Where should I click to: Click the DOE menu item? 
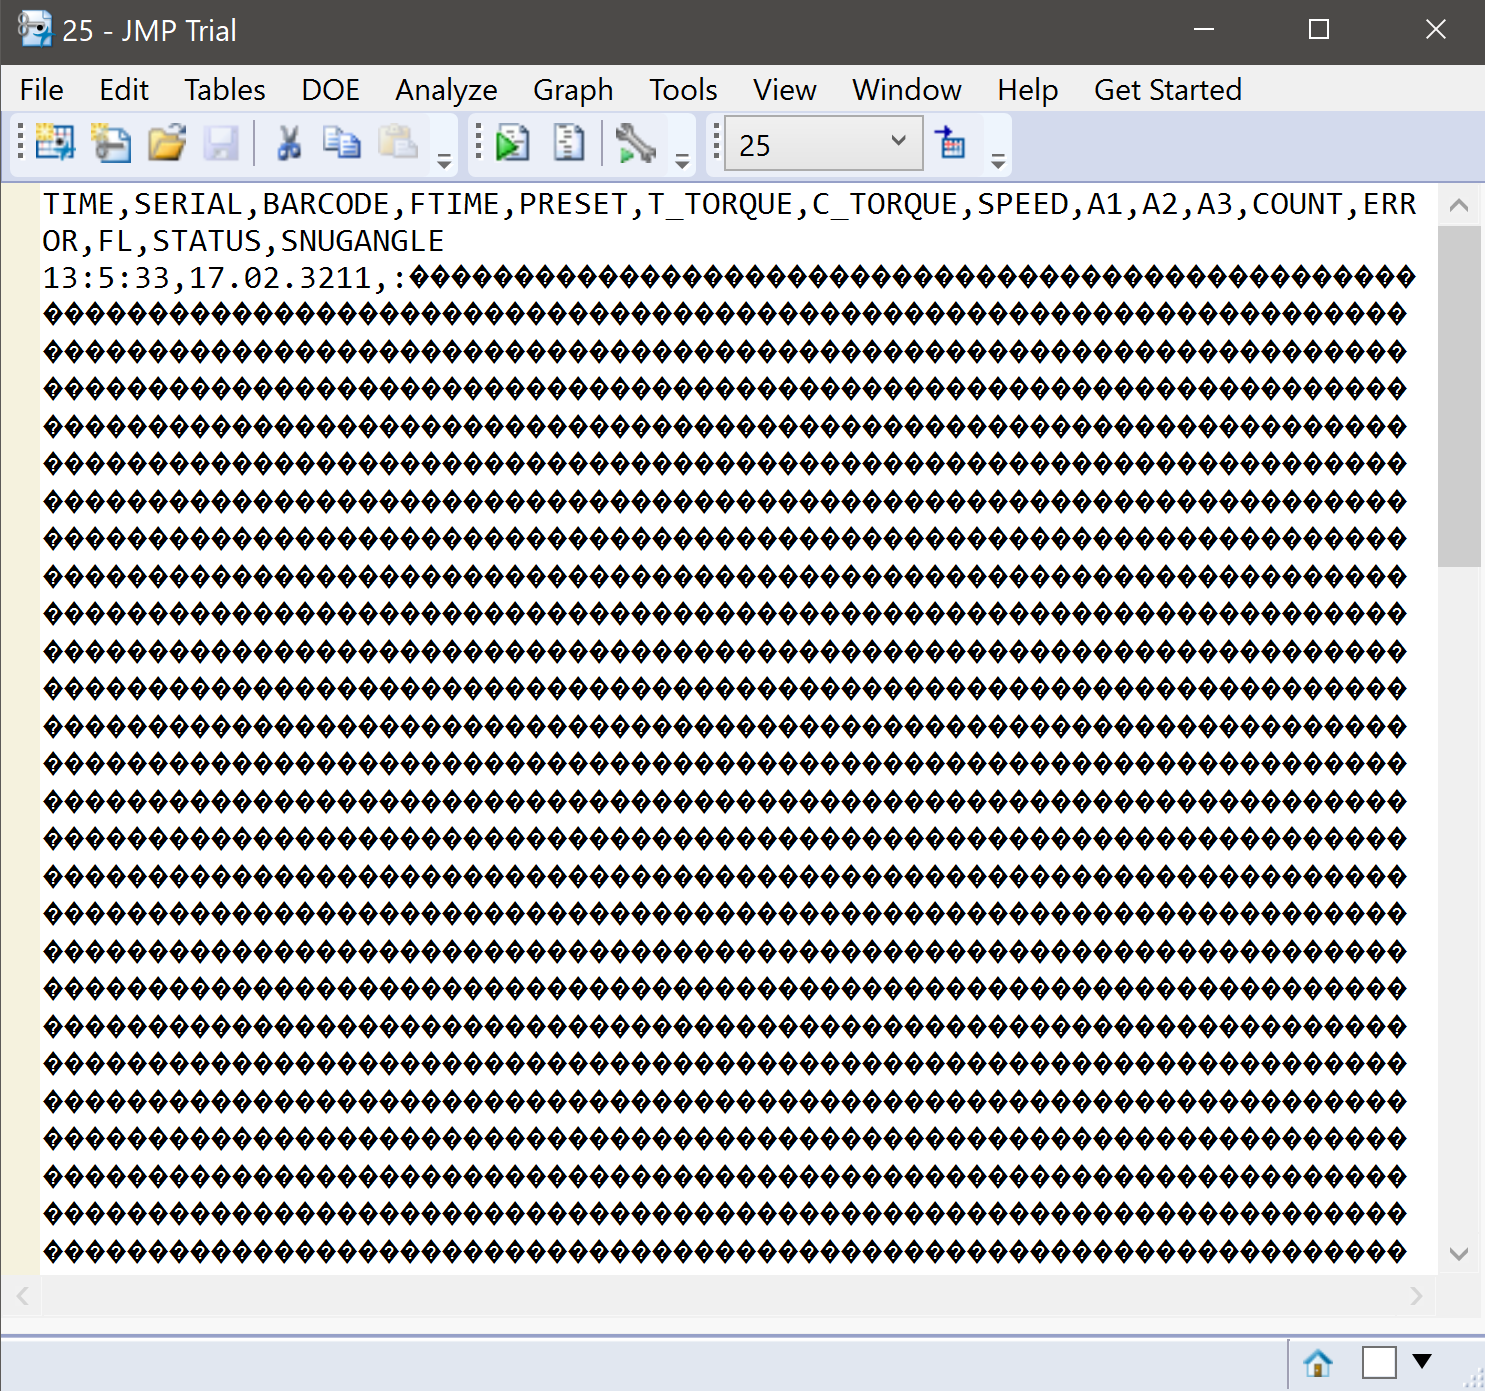pyautogui.click(x=330, y=89)
